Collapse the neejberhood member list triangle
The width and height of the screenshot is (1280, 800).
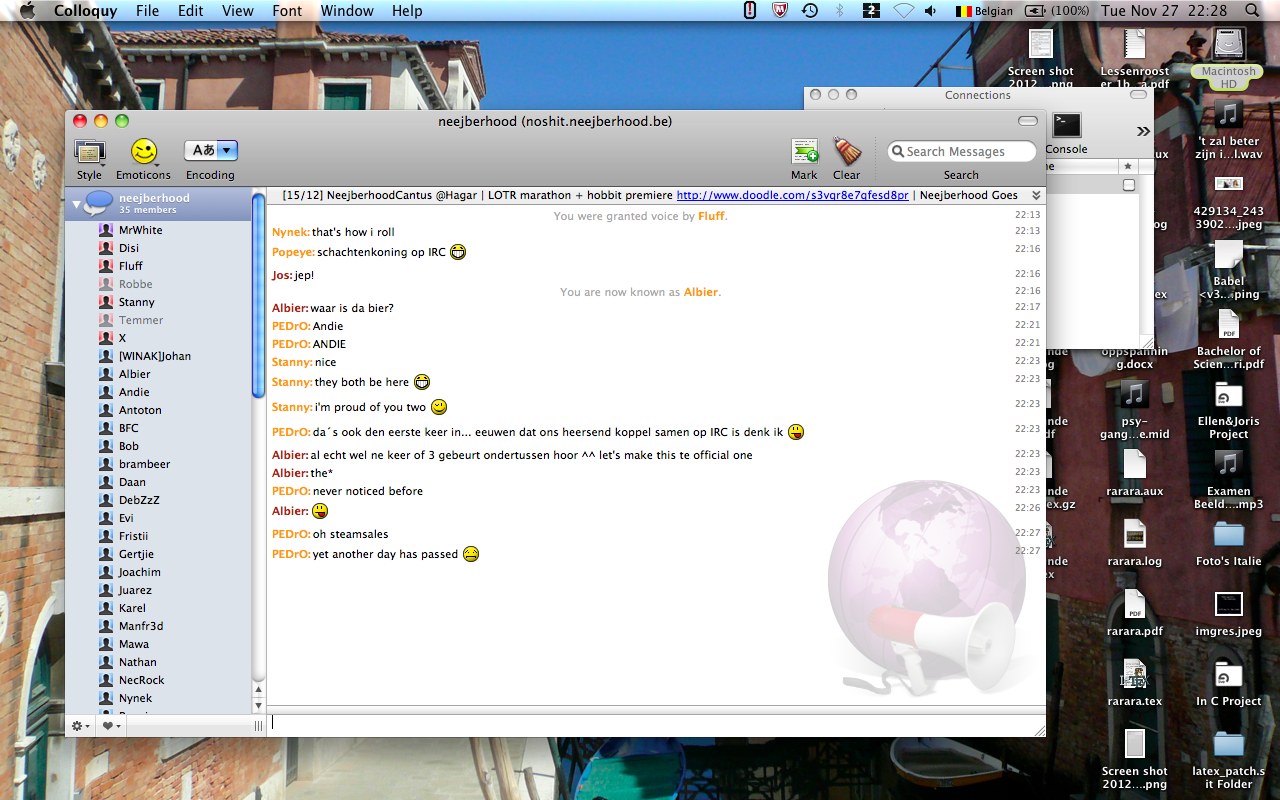point(76,204)
